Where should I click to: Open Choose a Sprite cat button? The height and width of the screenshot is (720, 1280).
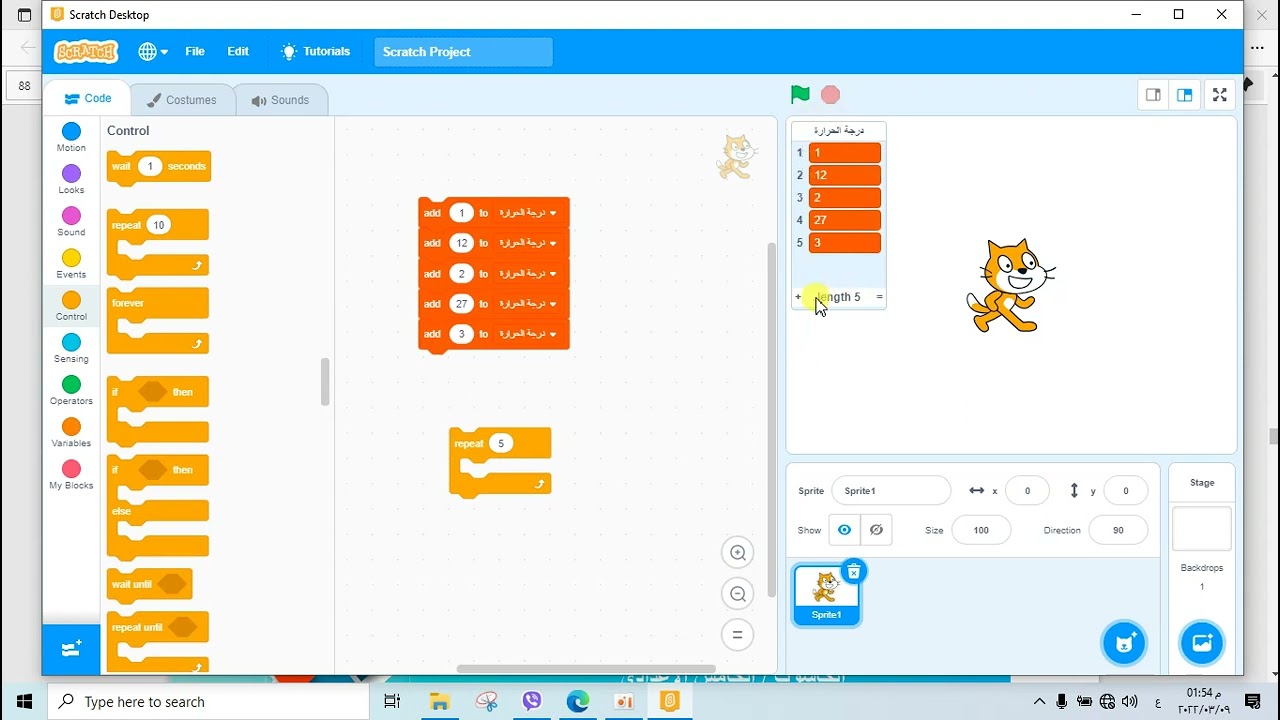pos(1124,643)
